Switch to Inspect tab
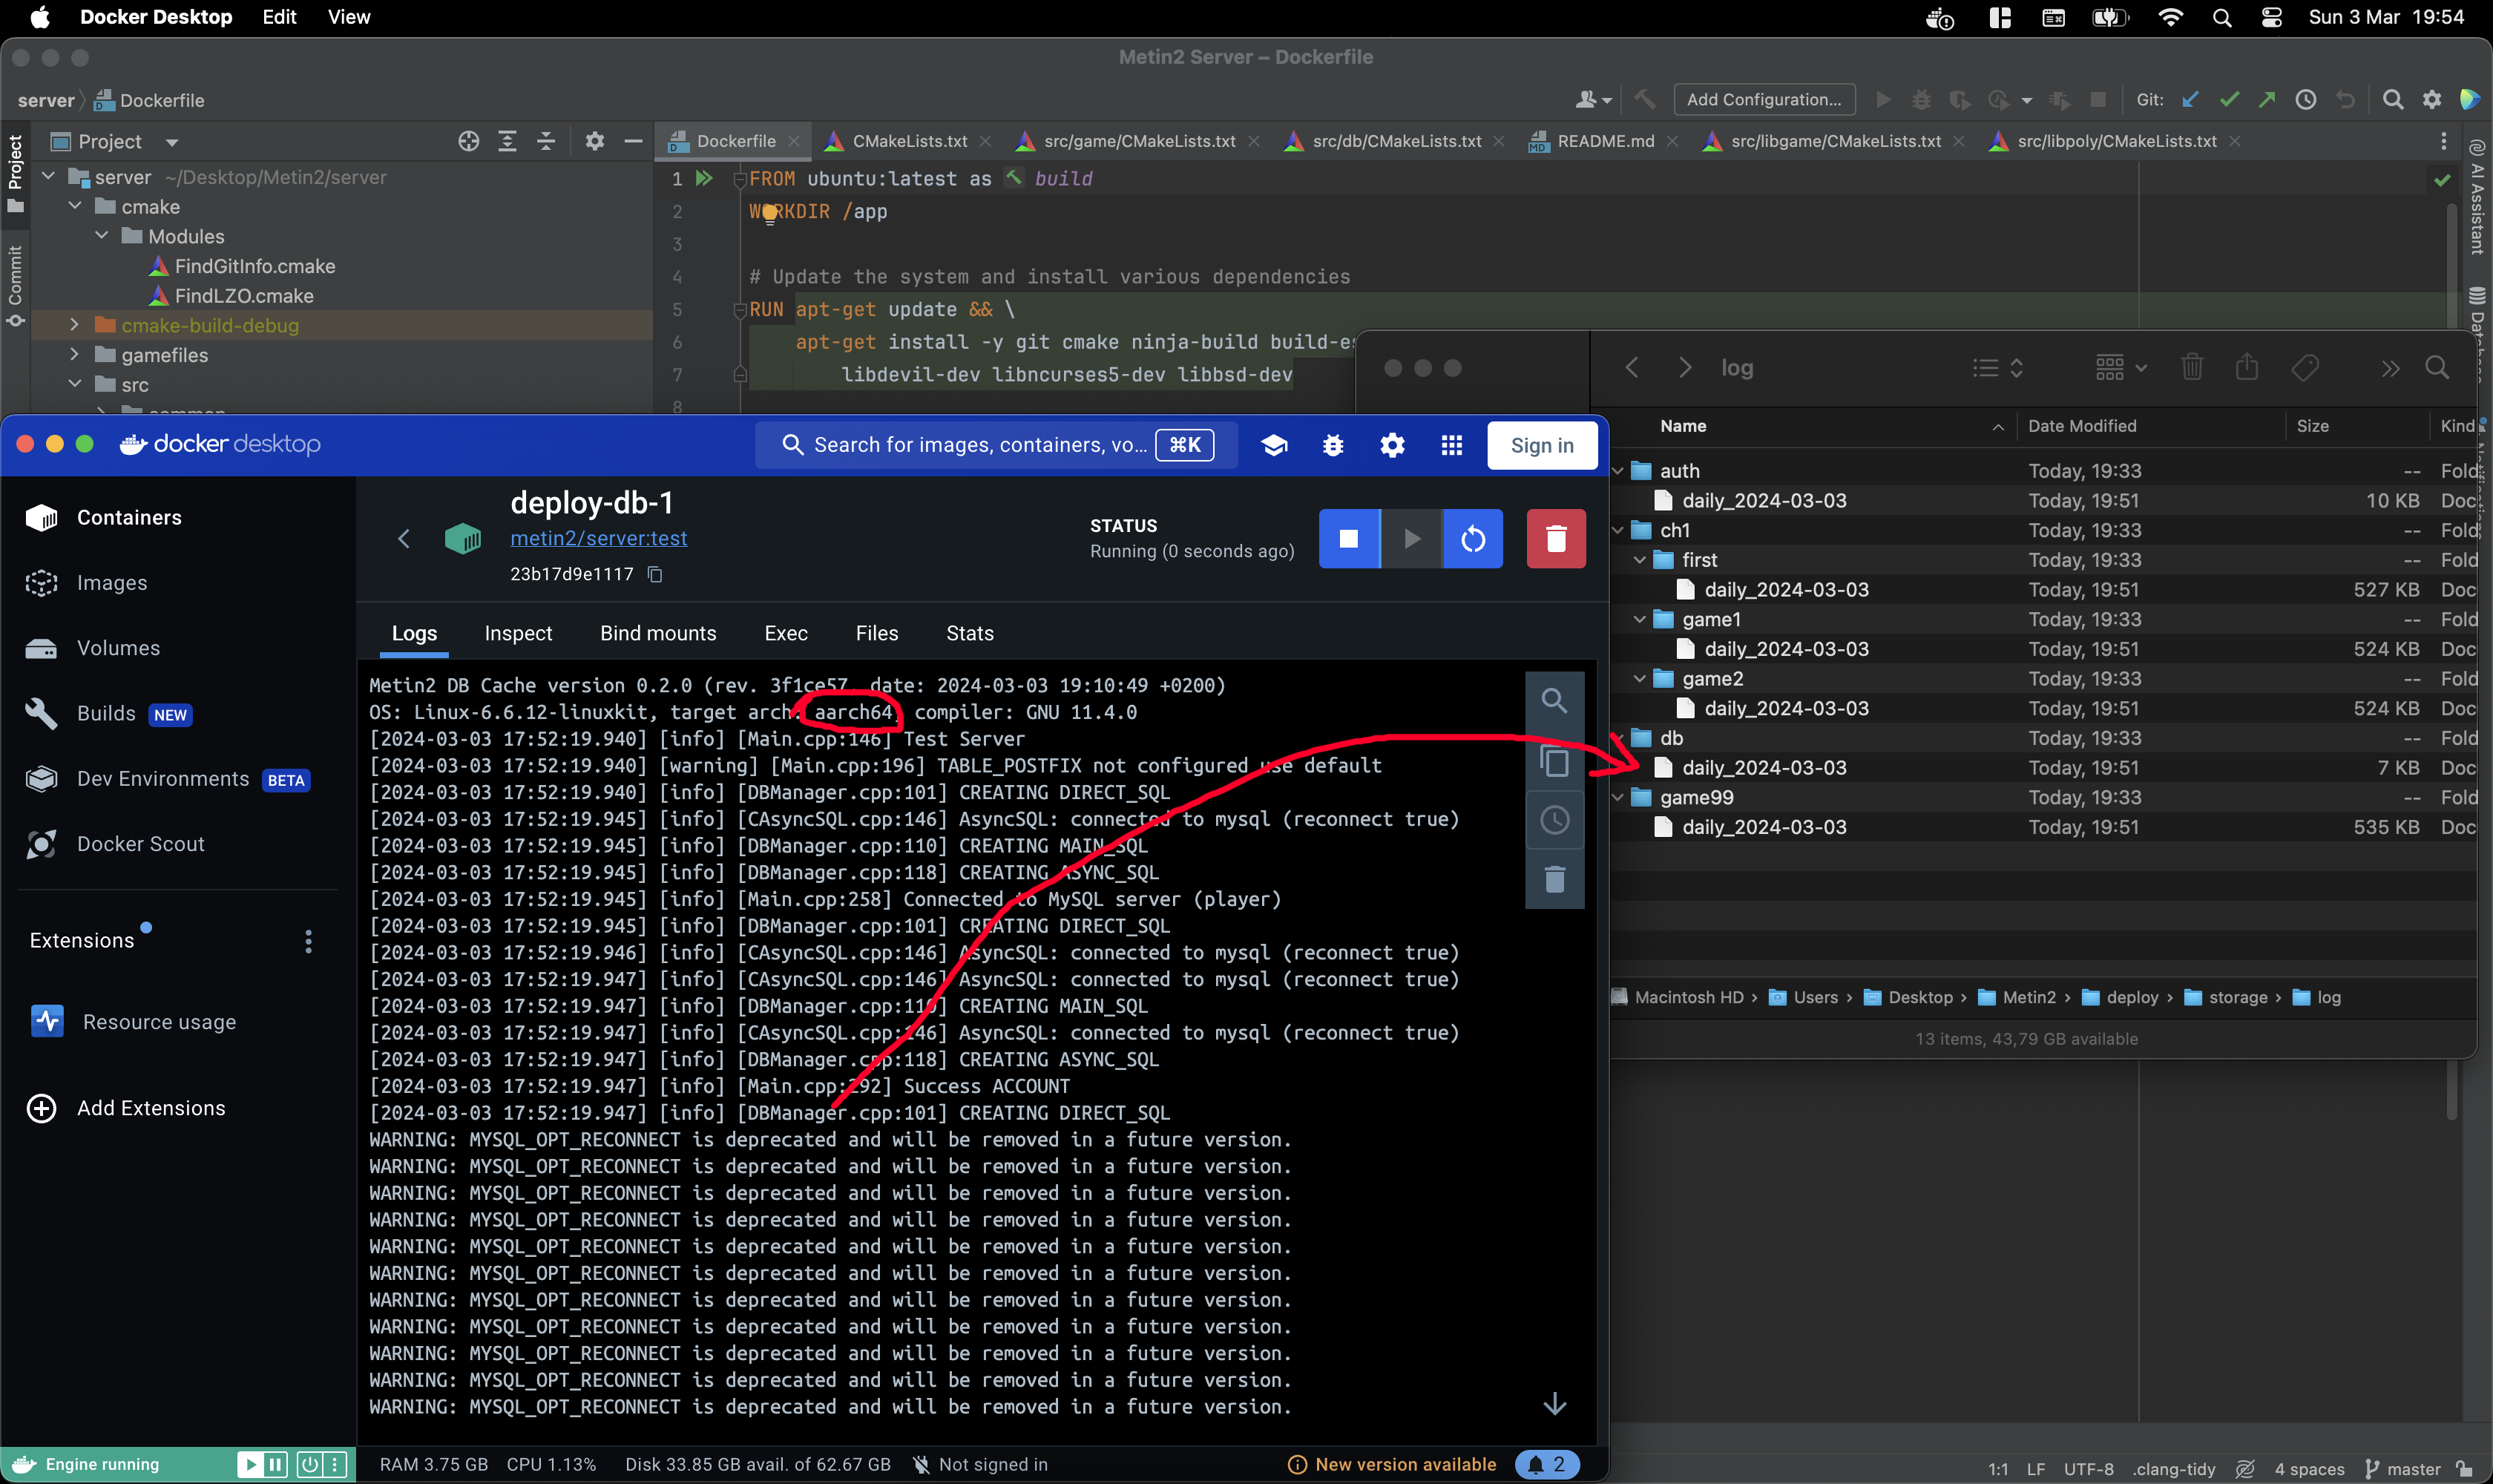The height and width of the screenshot is (1484, 2493). tap(518, 633)
